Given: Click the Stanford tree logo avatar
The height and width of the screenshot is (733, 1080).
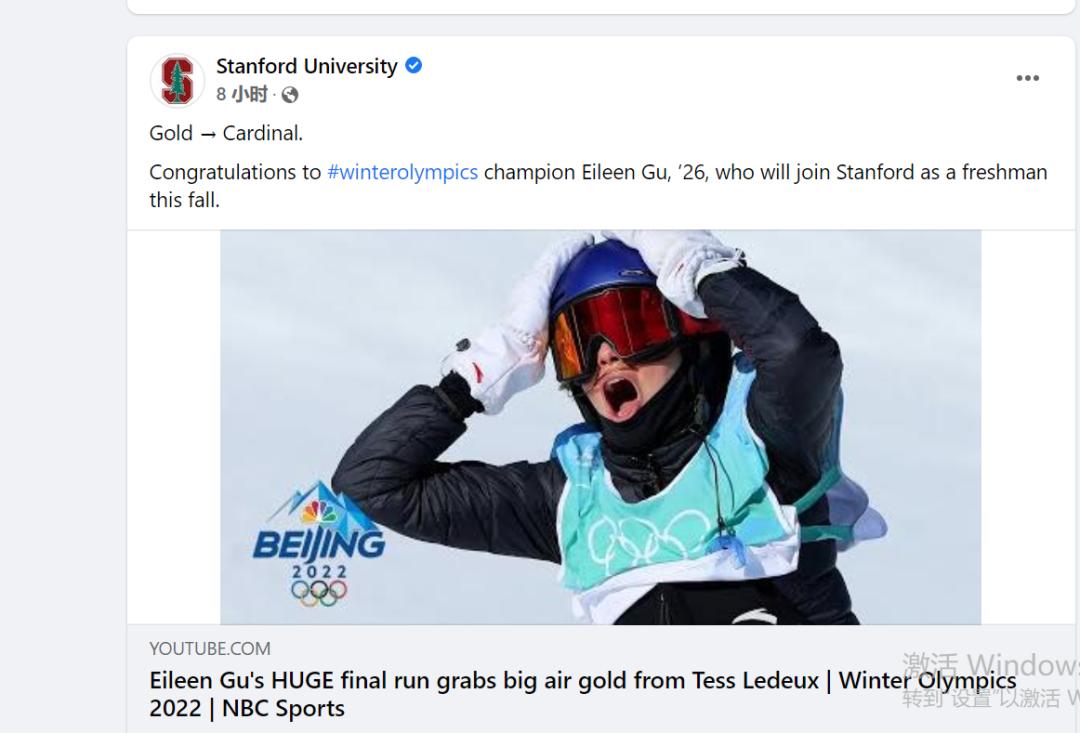Looking at the screenshot, I should [x=177, y=80].
